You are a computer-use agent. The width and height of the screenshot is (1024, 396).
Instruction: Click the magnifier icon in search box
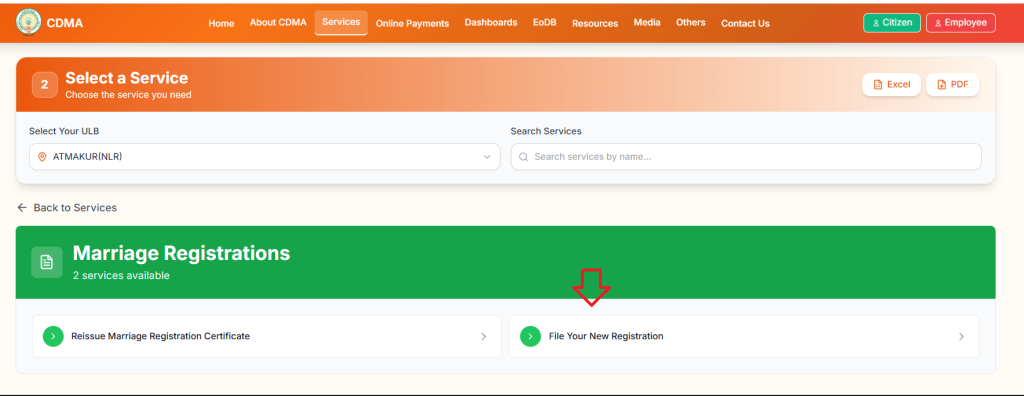click(524, 157)
